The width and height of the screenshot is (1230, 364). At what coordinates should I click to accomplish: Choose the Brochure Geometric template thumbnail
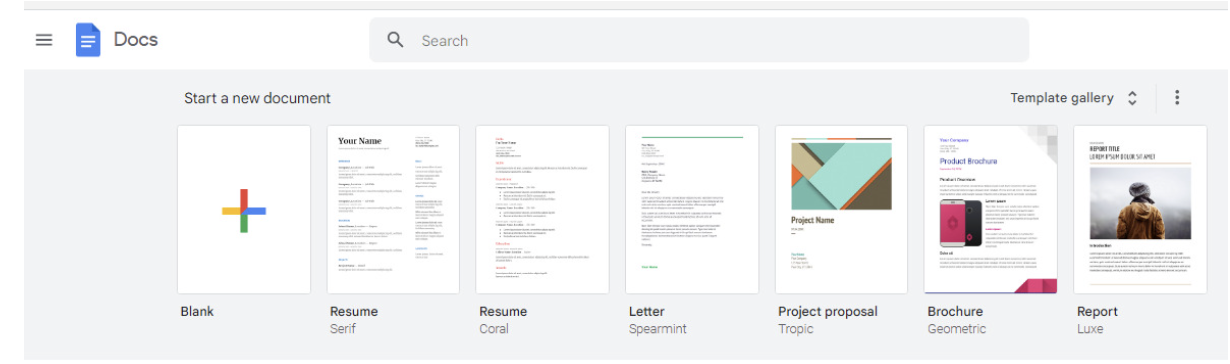point(991,210)
